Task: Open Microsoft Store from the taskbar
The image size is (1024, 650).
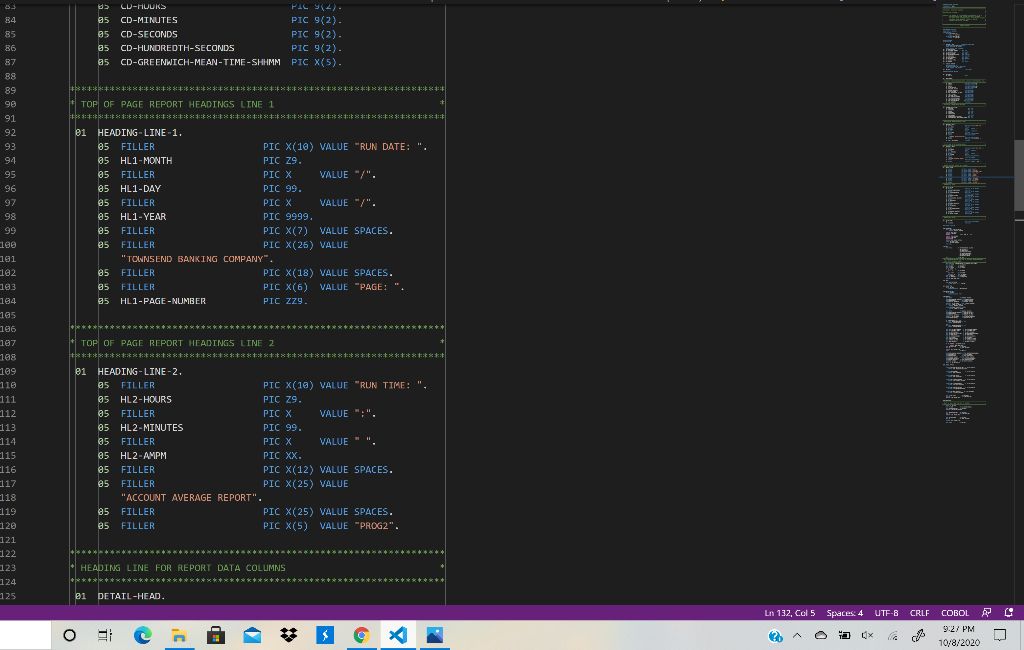Action: coord(215,635)
